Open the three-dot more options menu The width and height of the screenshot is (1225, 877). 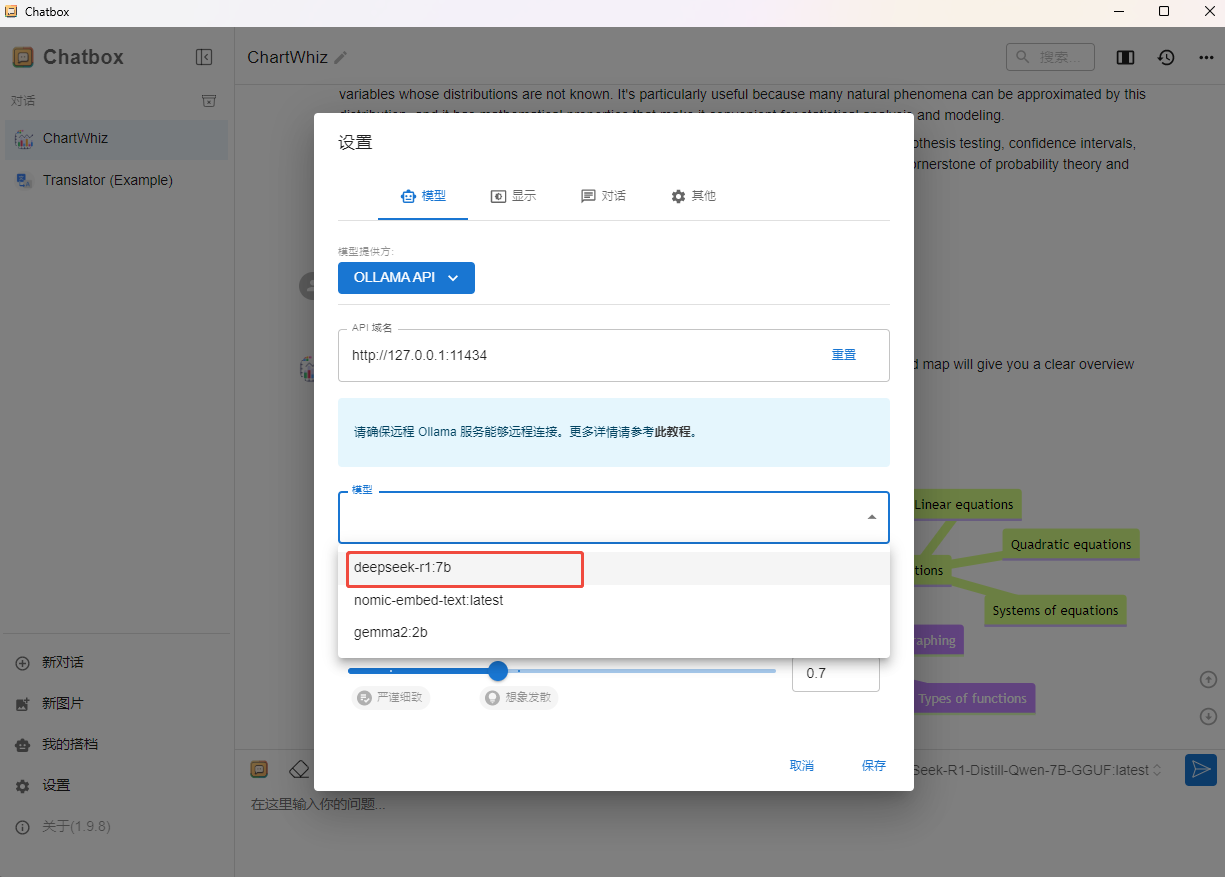(1206, 58)
